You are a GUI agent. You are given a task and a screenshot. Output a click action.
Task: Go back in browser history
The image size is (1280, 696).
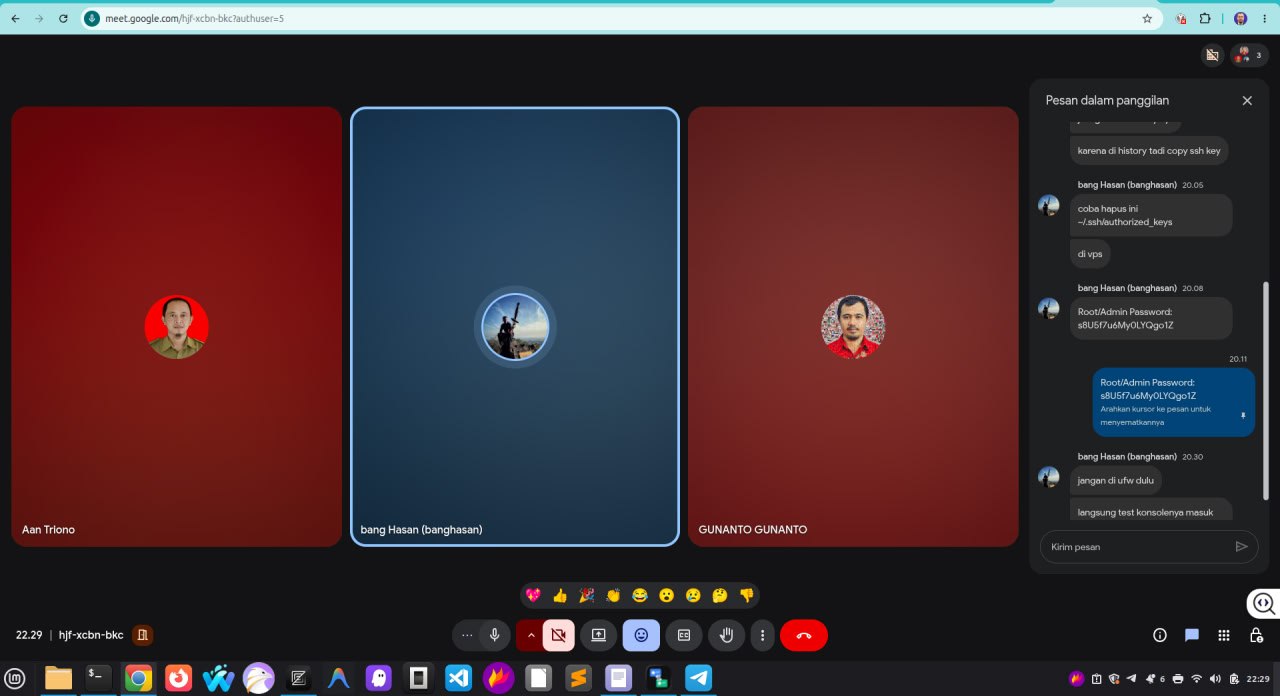(x=15, y=18)
